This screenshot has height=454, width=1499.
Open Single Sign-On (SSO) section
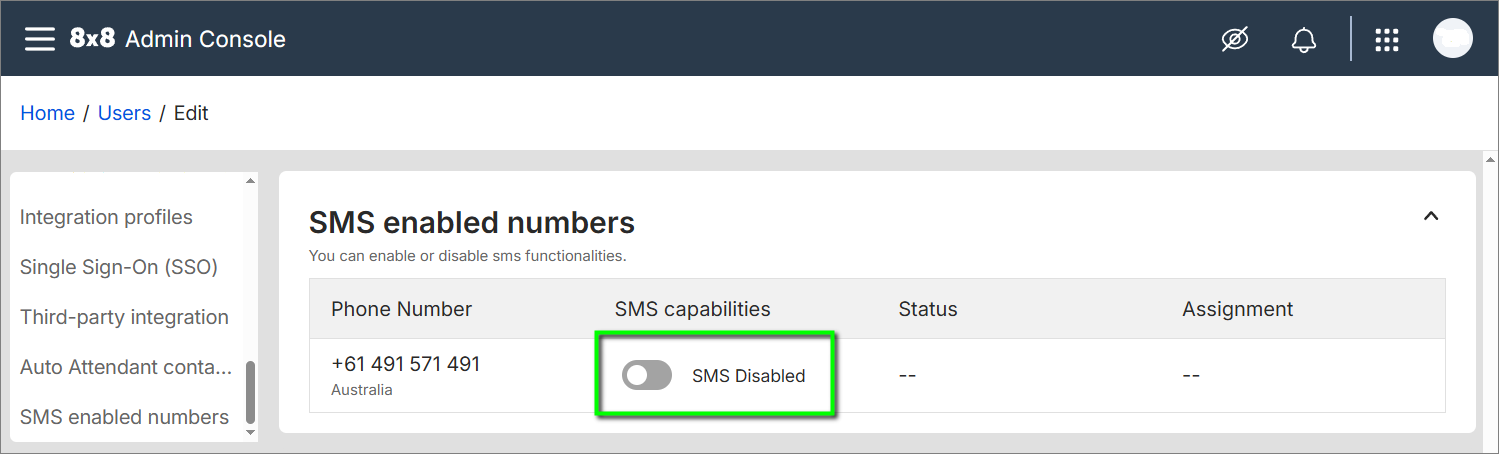click(118, 267)
